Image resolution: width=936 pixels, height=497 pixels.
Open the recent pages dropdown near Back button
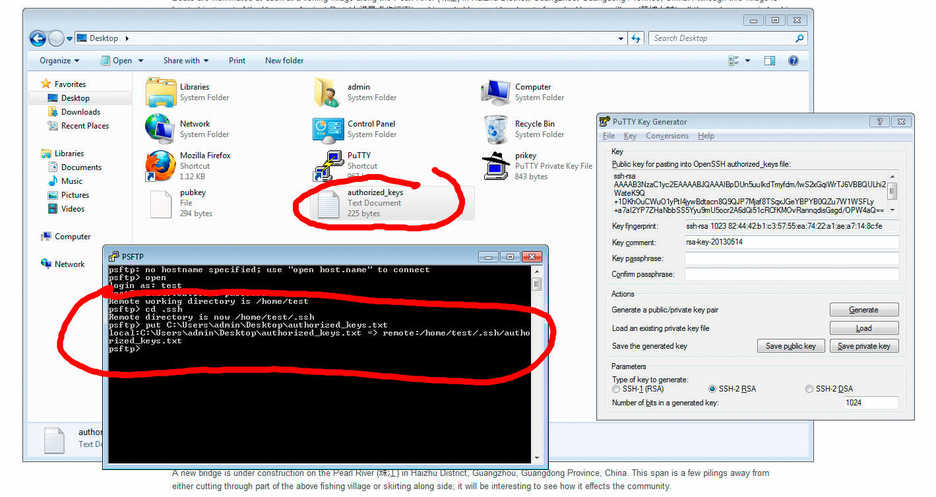[x=69, y=39]
